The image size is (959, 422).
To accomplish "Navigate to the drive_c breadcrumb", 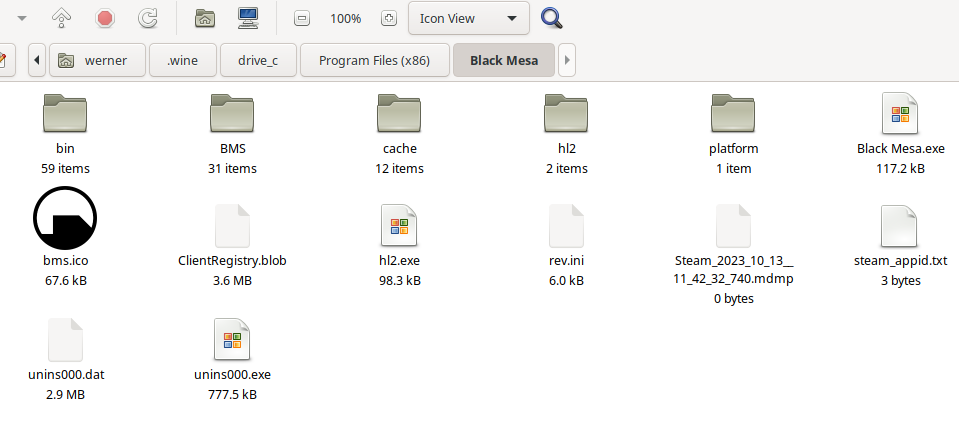I will point(258,60).
